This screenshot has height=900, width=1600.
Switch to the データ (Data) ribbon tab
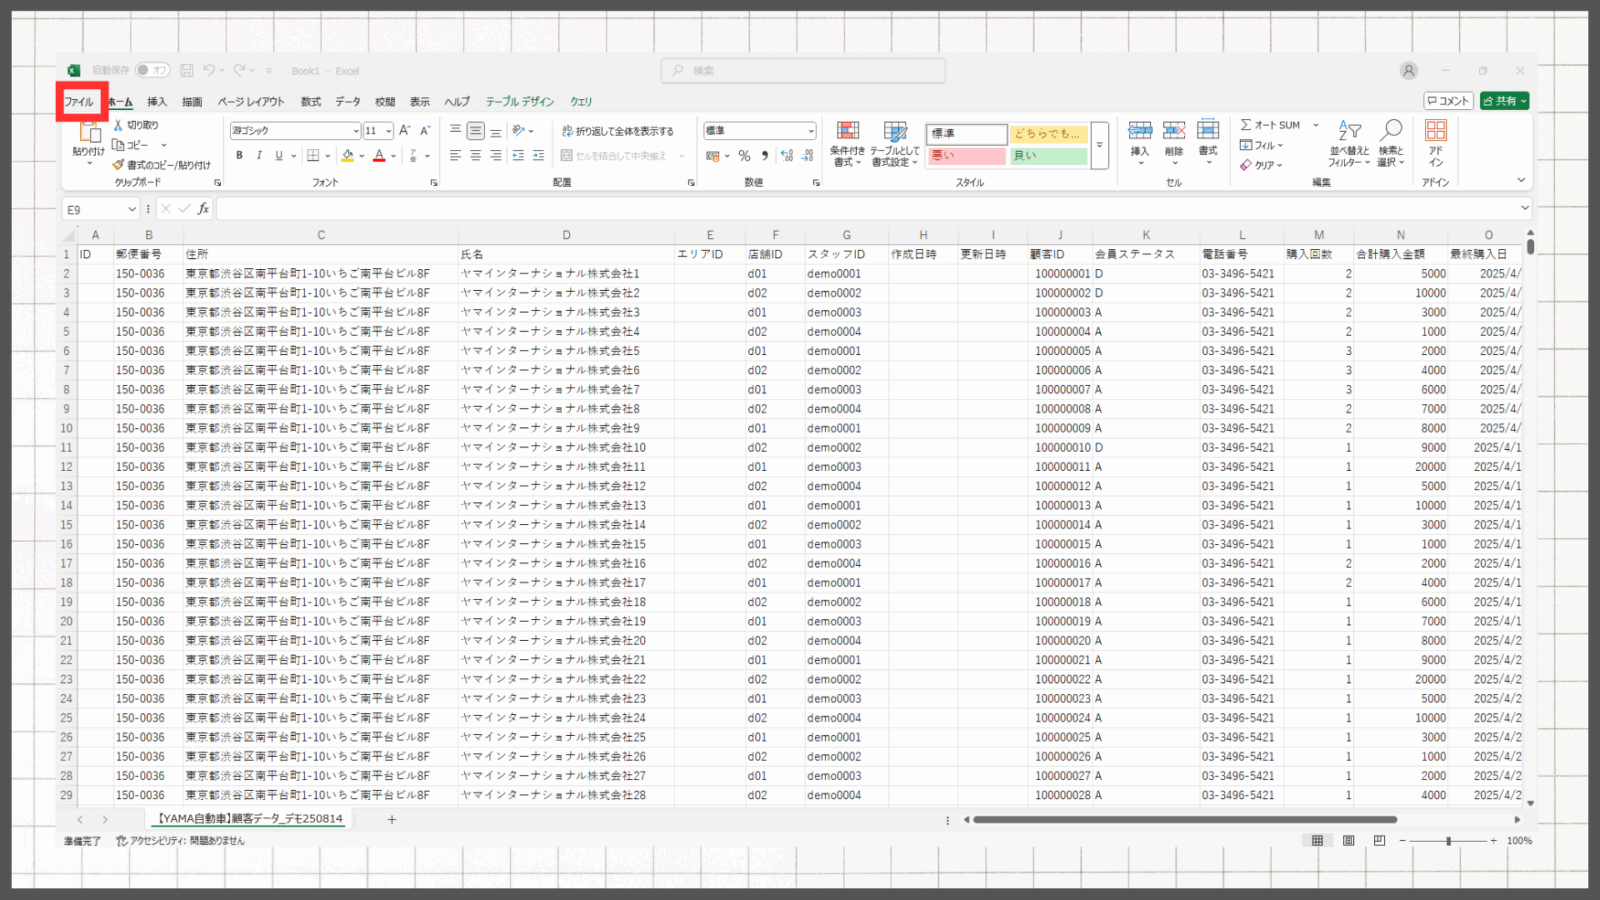click(348, 102)
